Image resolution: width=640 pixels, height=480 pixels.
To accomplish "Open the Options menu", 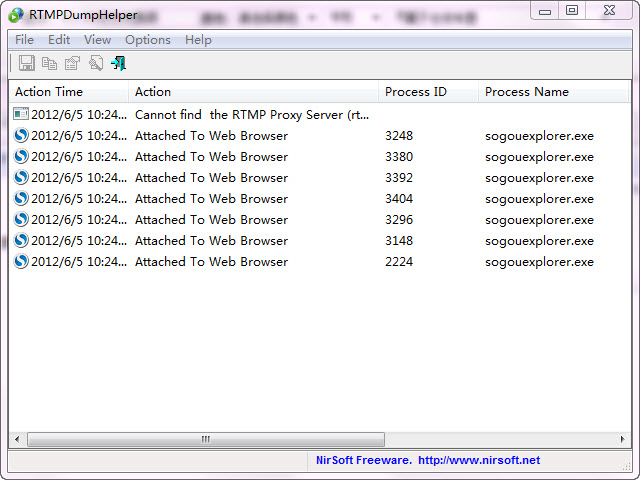I will 148,40.
